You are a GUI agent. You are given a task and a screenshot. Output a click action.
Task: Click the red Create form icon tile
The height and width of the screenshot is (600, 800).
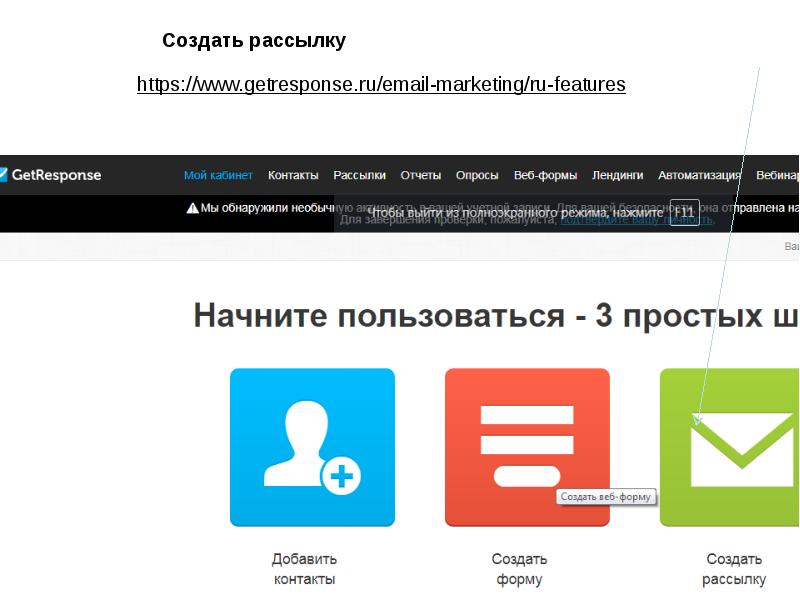coord(527,447)
